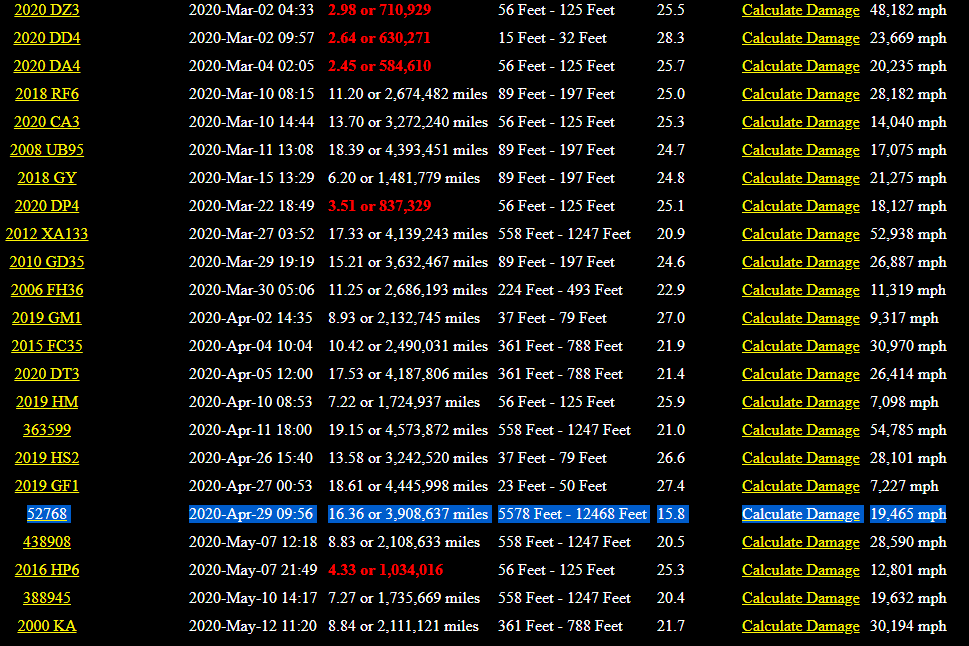Open the 2008 UB95 asteroid link
Image resolution: width=969 pixels, height=646 pixels.
pos(47,150)
